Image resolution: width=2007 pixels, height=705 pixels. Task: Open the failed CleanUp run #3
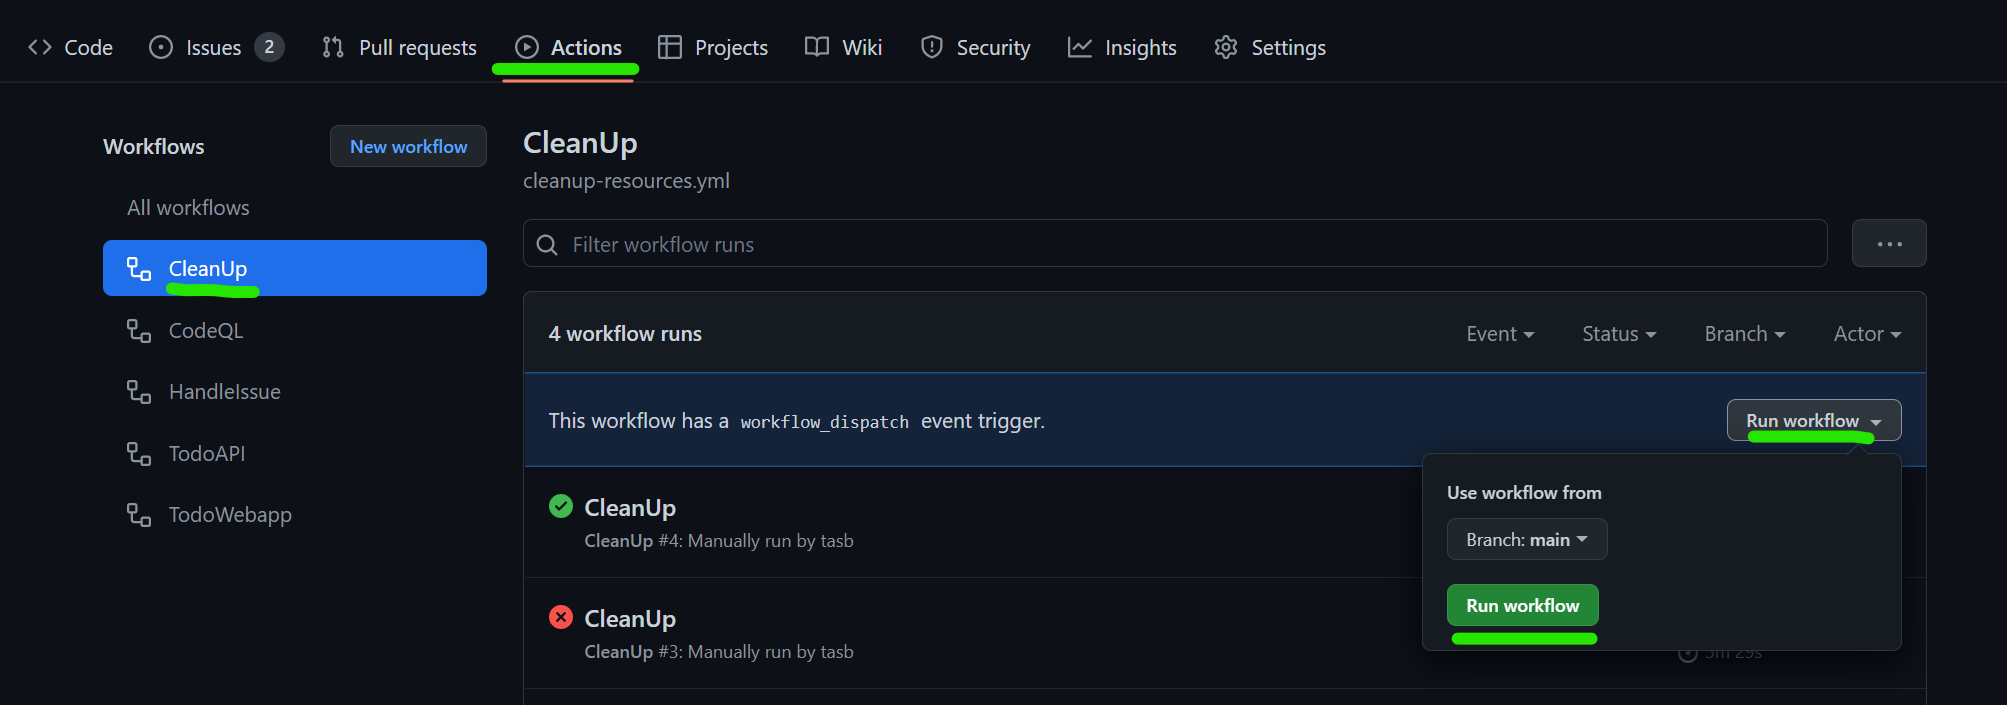tap(630, 619)
